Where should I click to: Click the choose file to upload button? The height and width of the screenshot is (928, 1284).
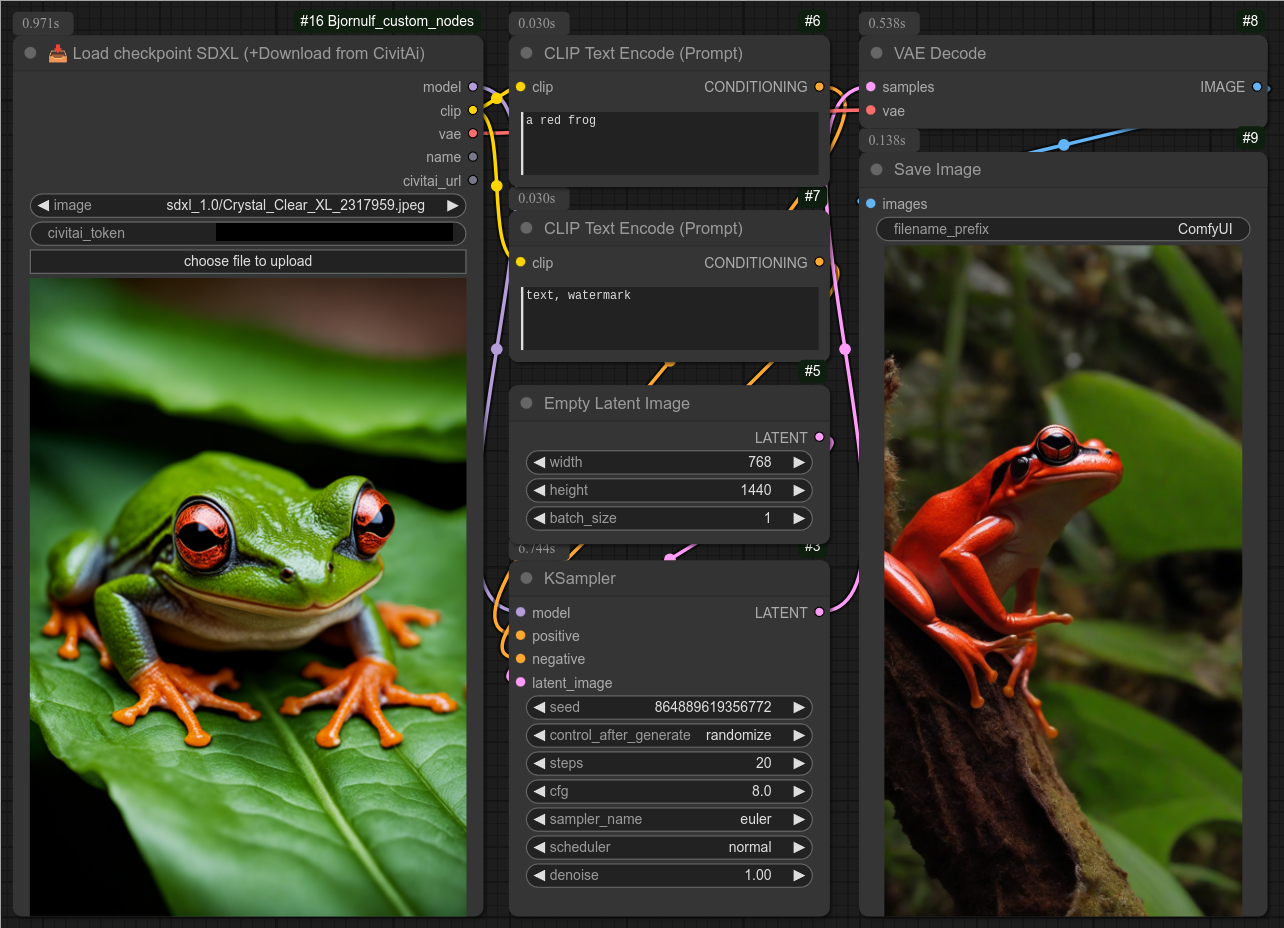pos(248,262)
